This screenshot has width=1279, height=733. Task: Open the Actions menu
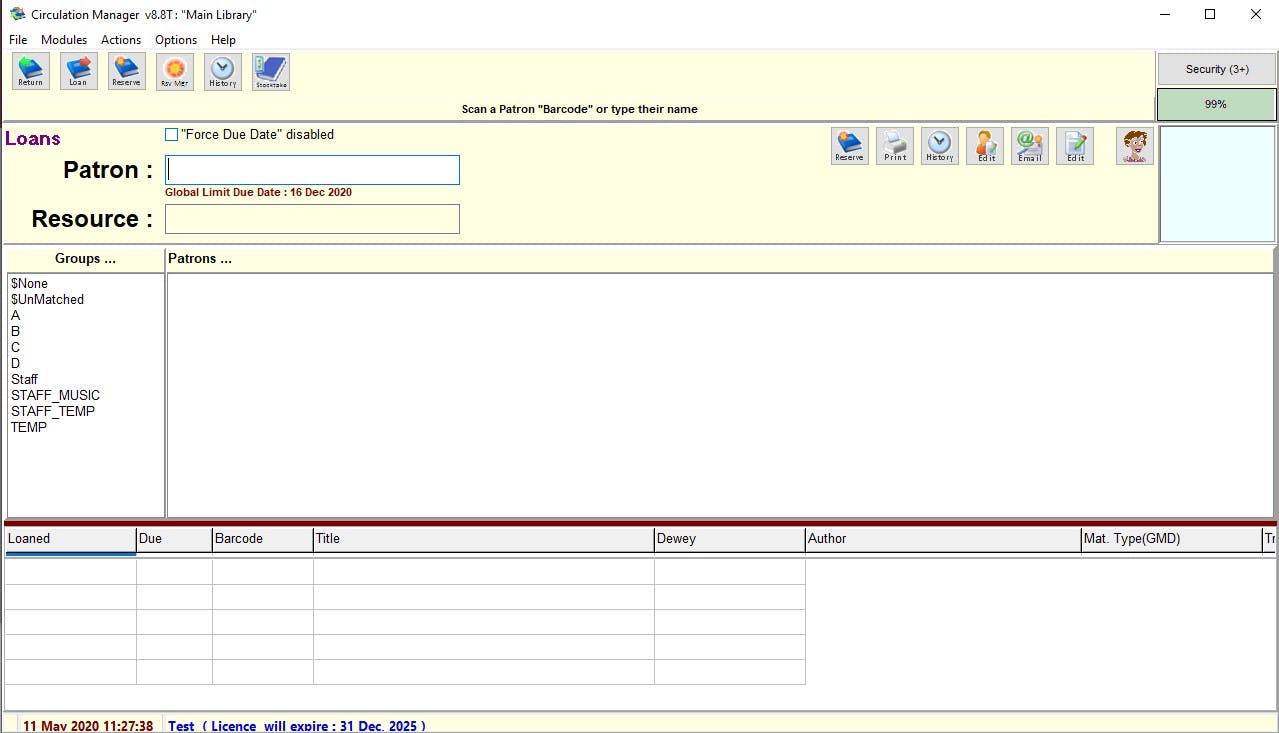pyautogui.click(x=121, y=40)
